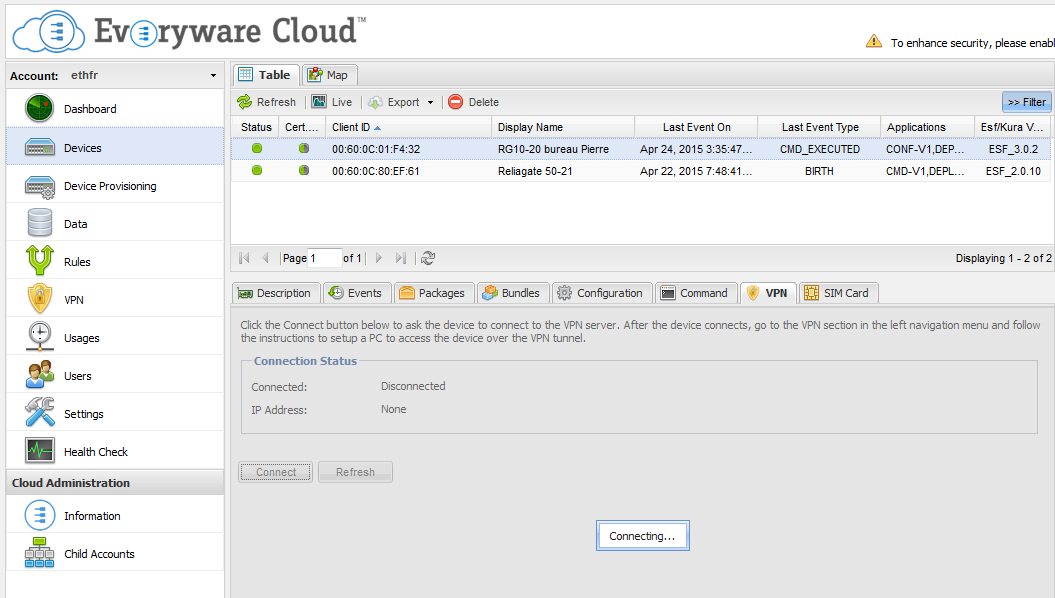Select row with Client ID 00:60:0C:80:EF:61
Viewport: 1055px width, 598px height.
pos(641,171)
